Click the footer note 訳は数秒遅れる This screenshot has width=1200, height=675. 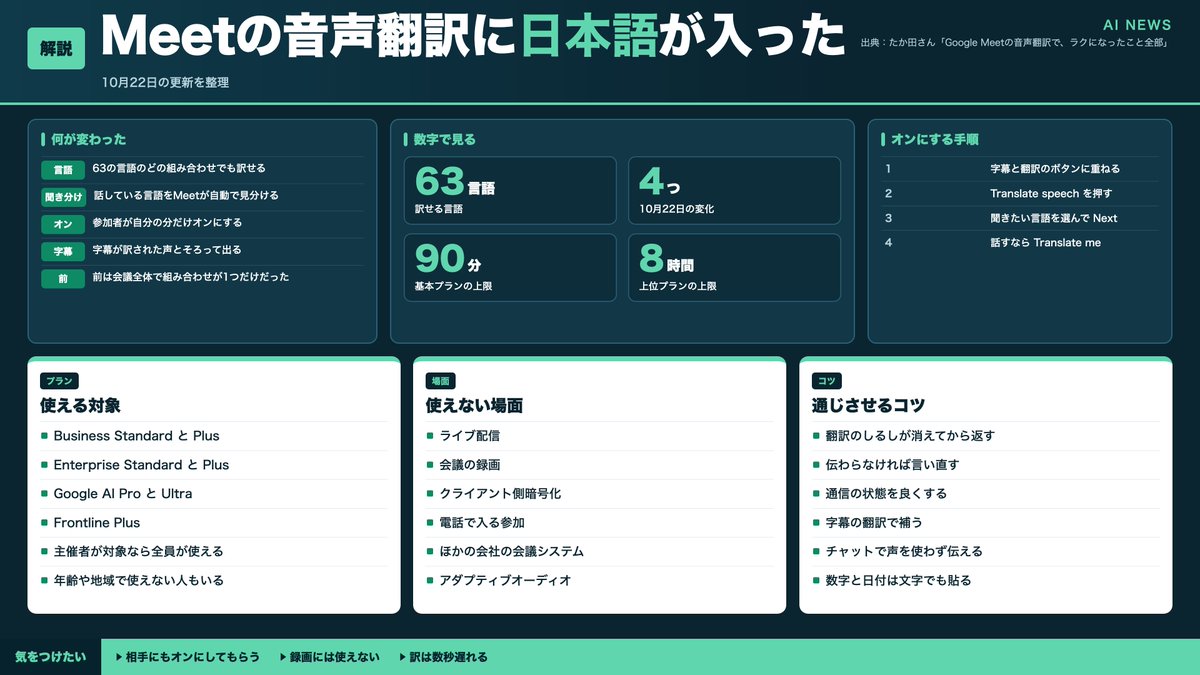pos(443,657)
